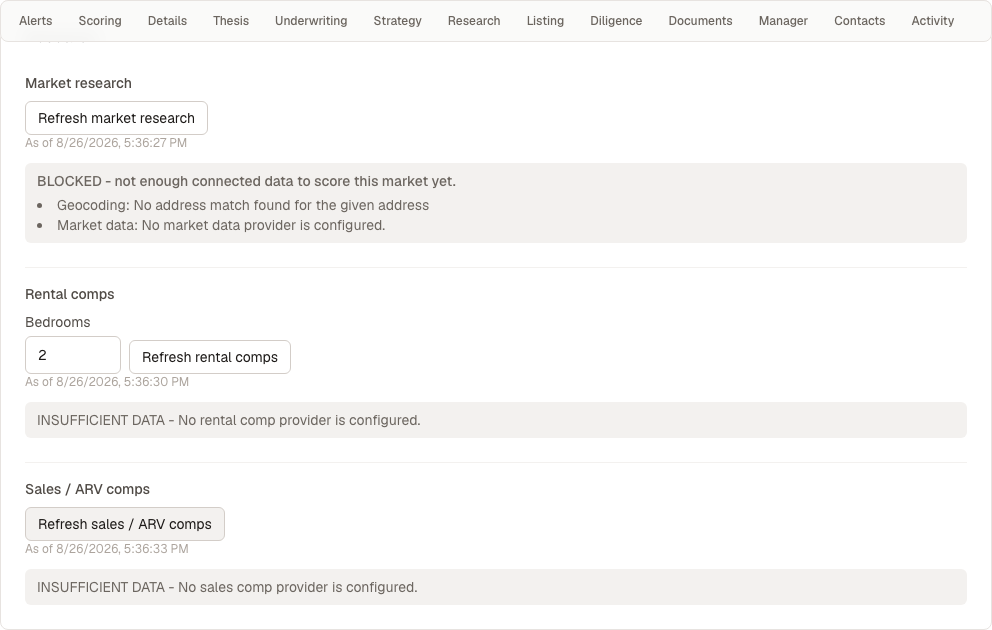Open the Activity tab
This screenshot has width=992, height=630.
click(x=933, y=21)
